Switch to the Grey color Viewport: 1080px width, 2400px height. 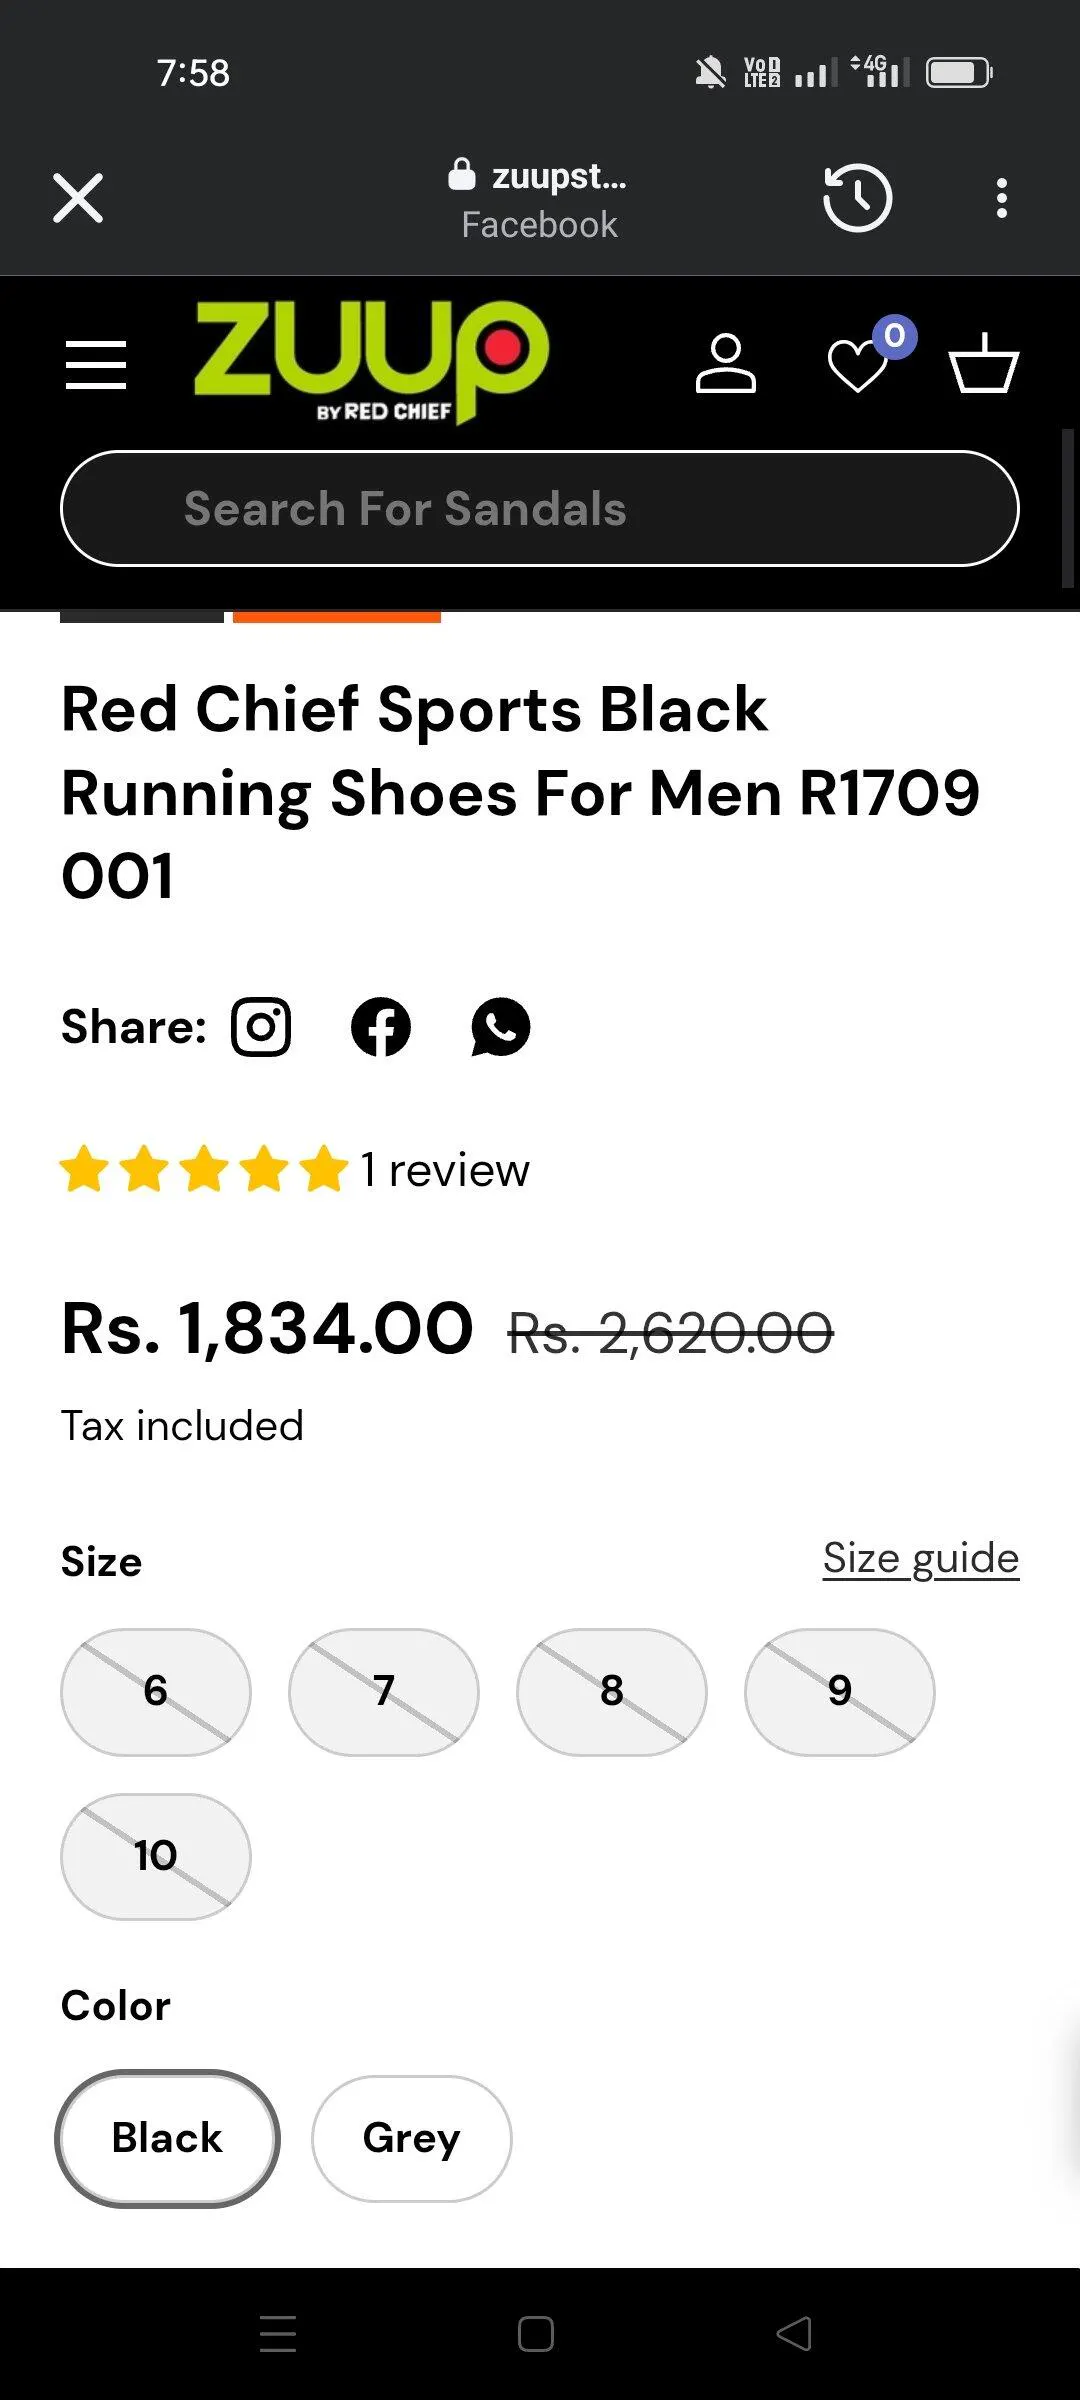coord(411,2138)
